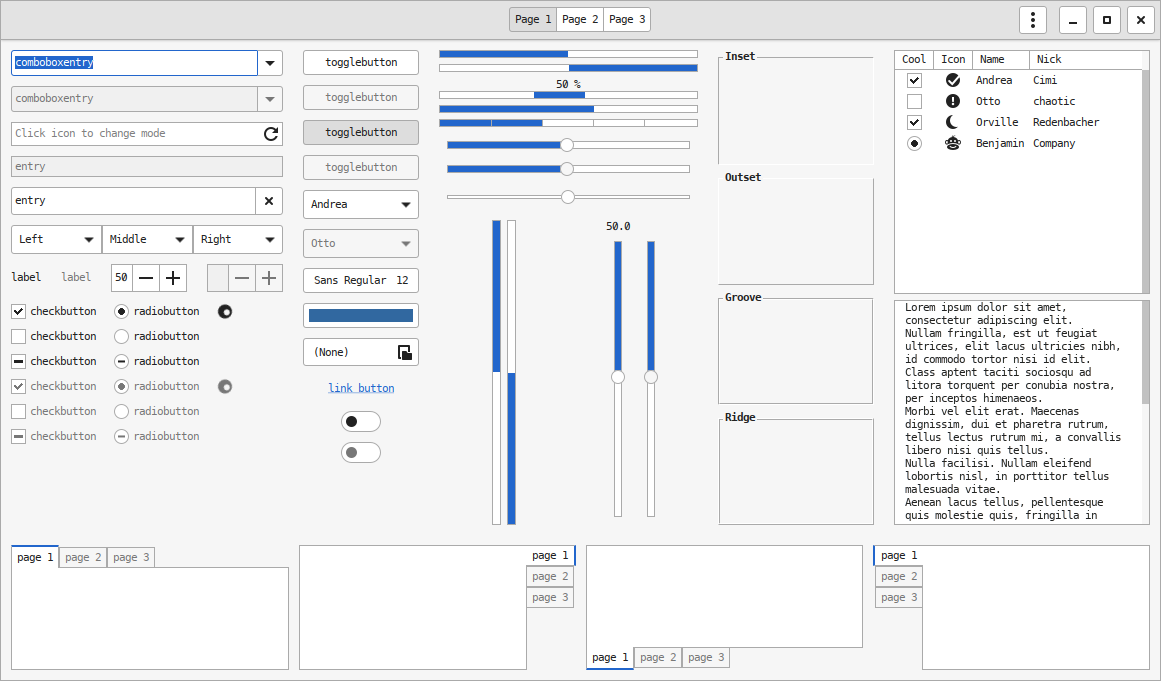Clear the entry with the X icon
The image size is (1161, 681).
pos(269,201)
